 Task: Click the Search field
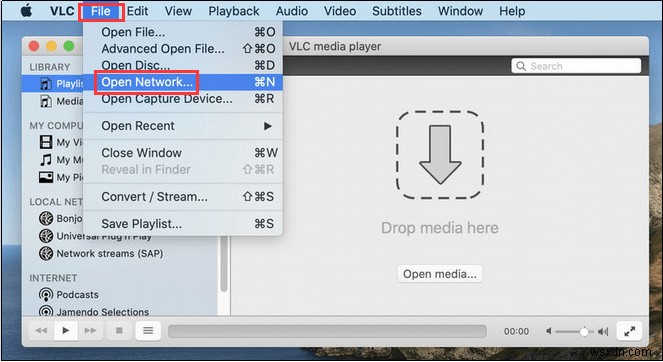576,66
